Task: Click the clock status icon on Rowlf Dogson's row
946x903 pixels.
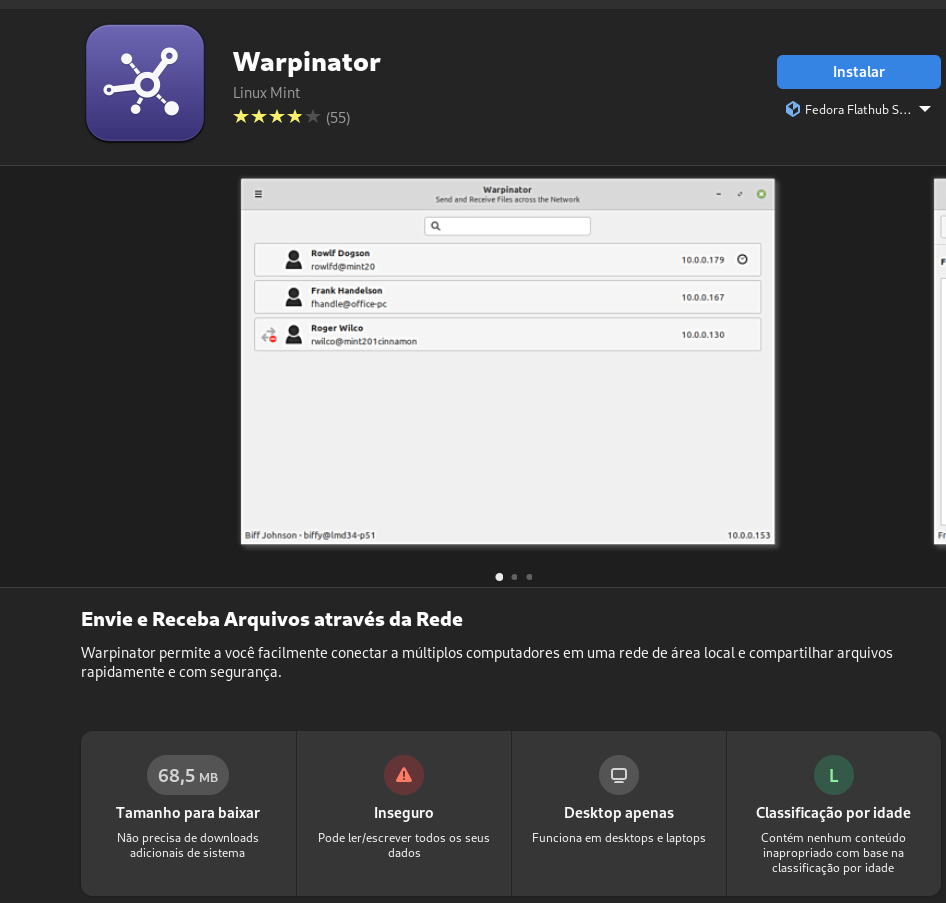Action: click(x=742, y=259)
